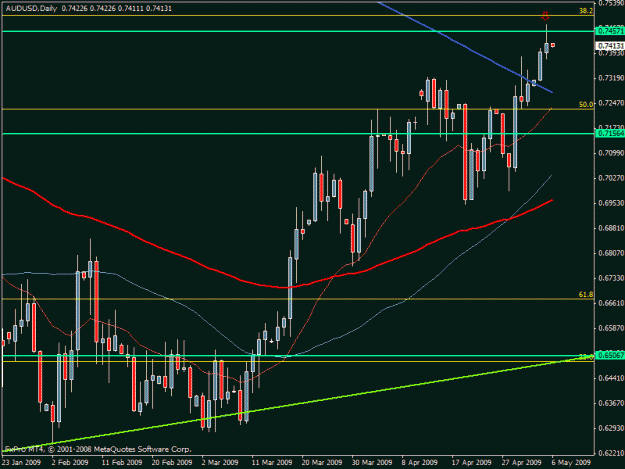Click 0.63670 on the price axis
This screenshot has height=469, width=625.
(611, 403)
